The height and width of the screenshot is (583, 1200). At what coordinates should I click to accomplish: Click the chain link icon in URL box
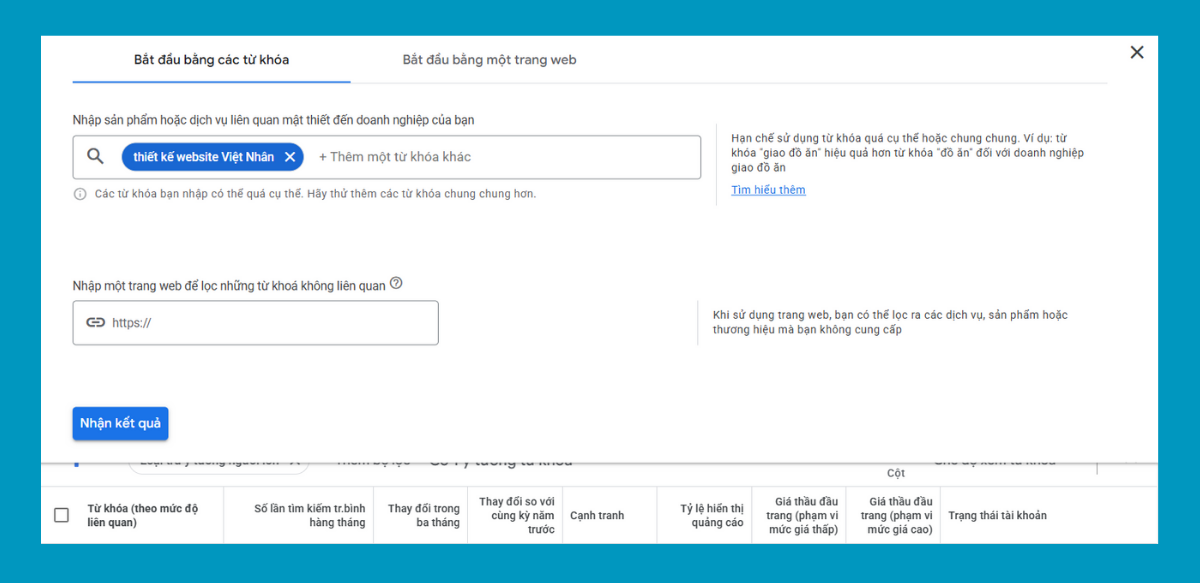click(95, 323)
